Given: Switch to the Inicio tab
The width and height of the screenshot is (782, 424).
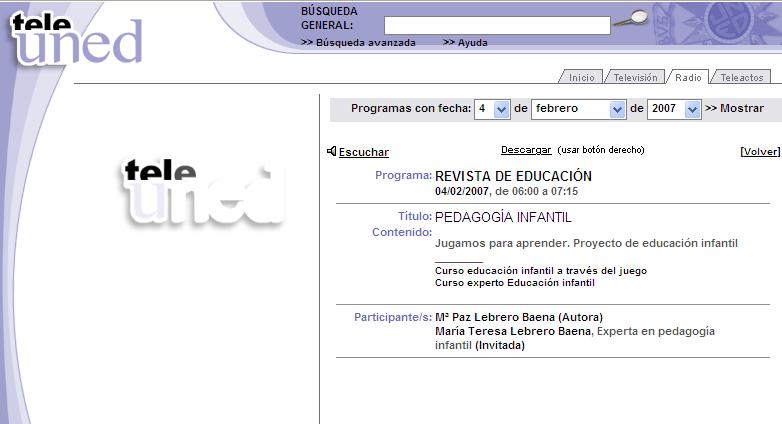Looking at the screenshot, I should [581, 77].
